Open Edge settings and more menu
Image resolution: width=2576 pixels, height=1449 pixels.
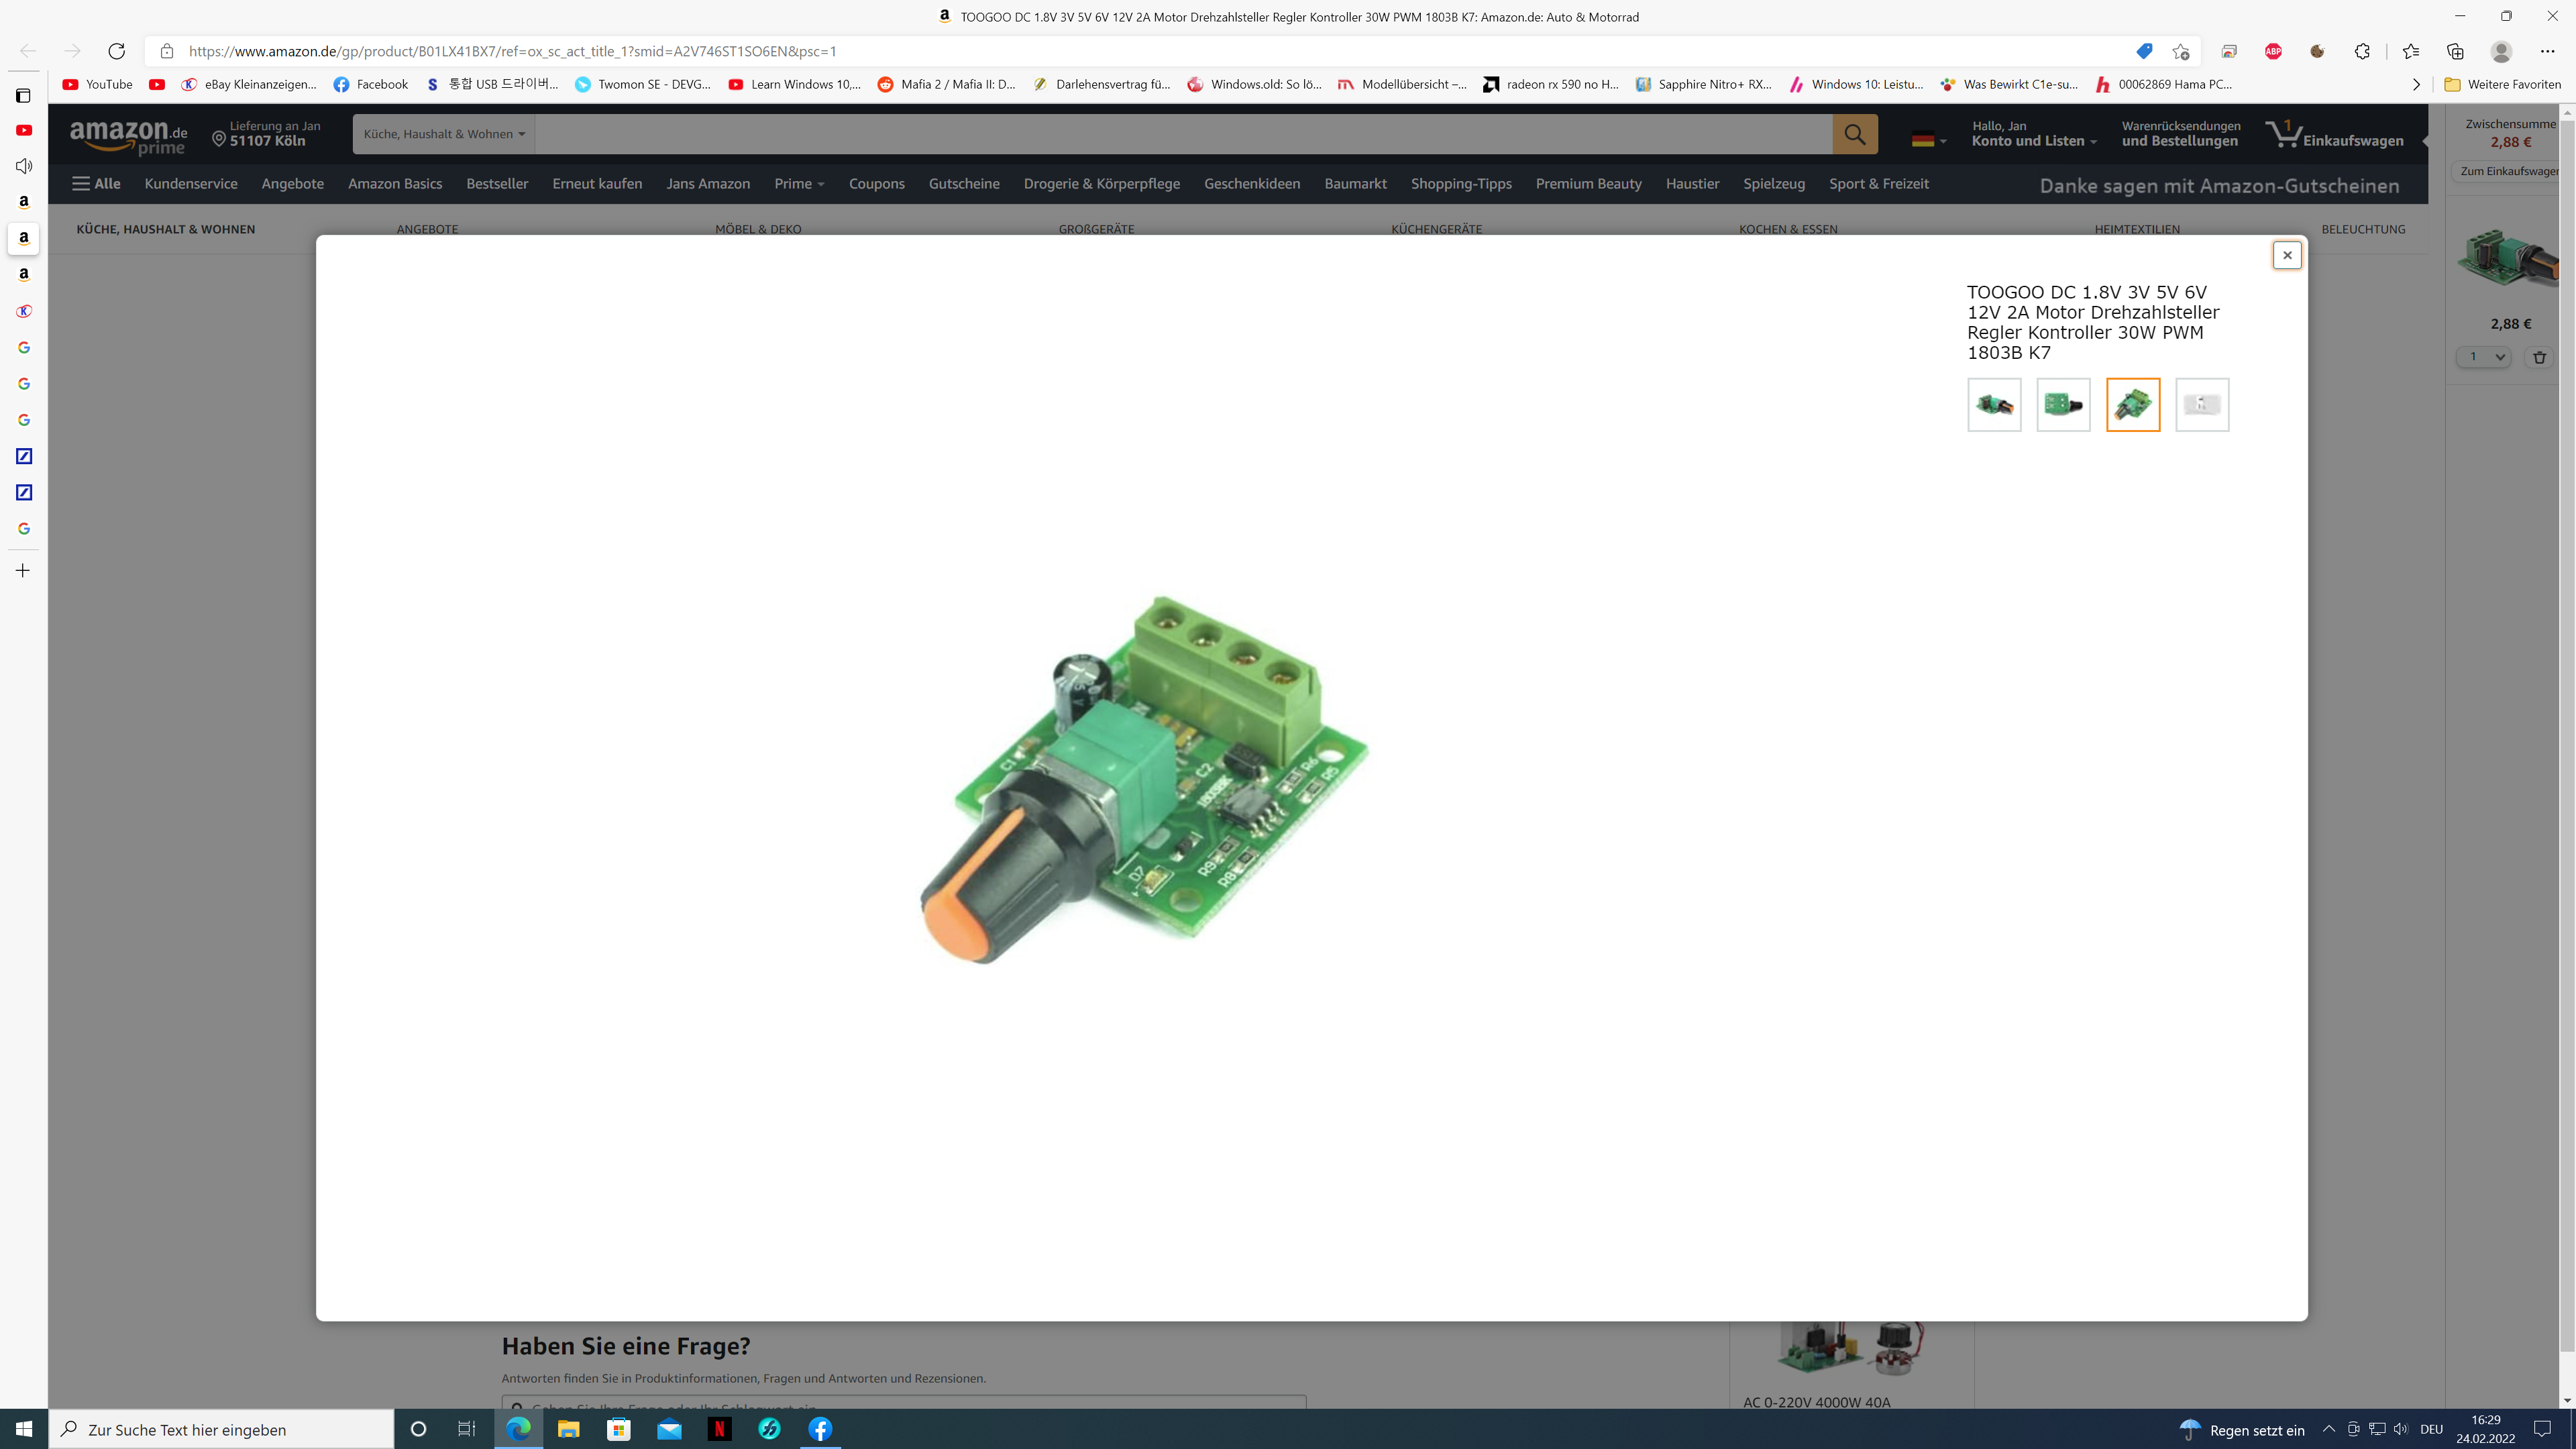[x=2547, y=51]
